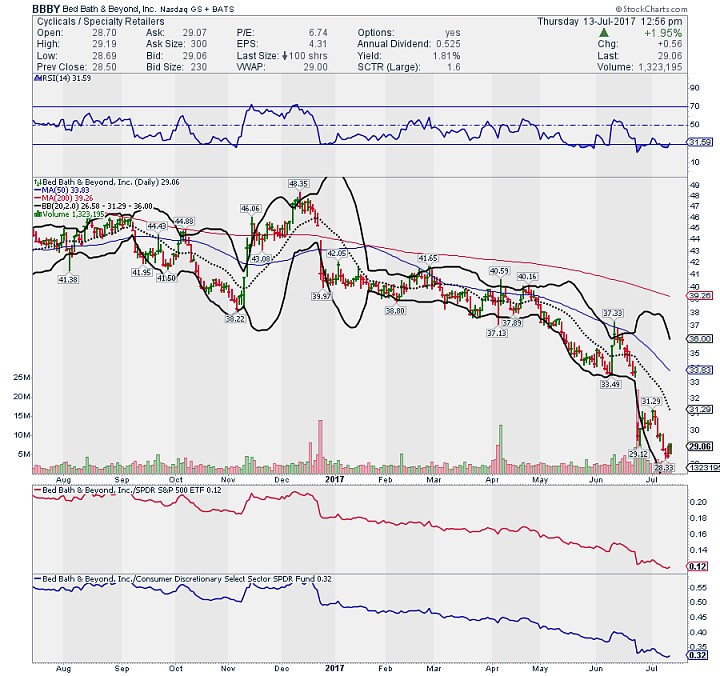Viewport: 720px width, 676px height.
Task: Click the 41.65 price label
Action: pyautogui.click(x=428, y=259)
